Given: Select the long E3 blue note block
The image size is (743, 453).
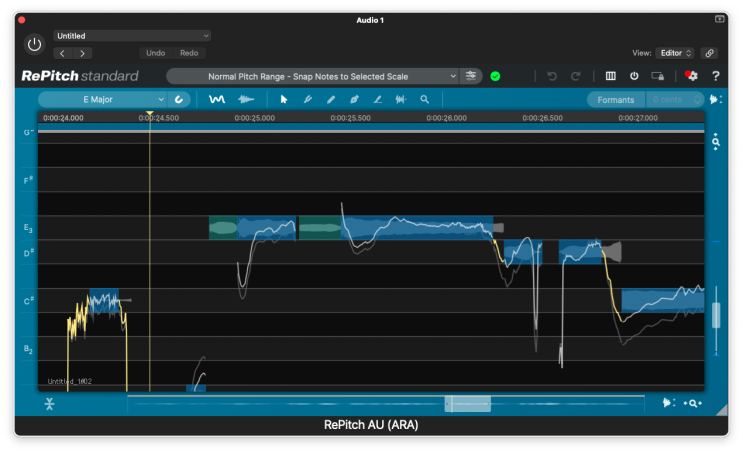Looking at the screenshot, I should [417, 228].
